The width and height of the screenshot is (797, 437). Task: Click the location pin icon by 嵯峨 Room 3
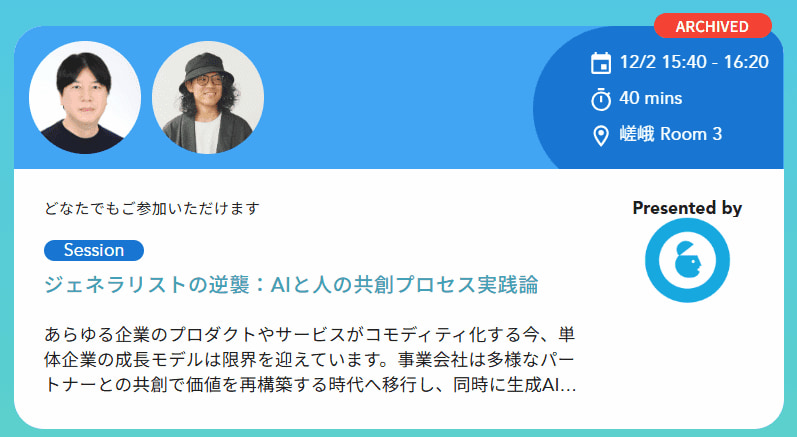tap(601, 136)
